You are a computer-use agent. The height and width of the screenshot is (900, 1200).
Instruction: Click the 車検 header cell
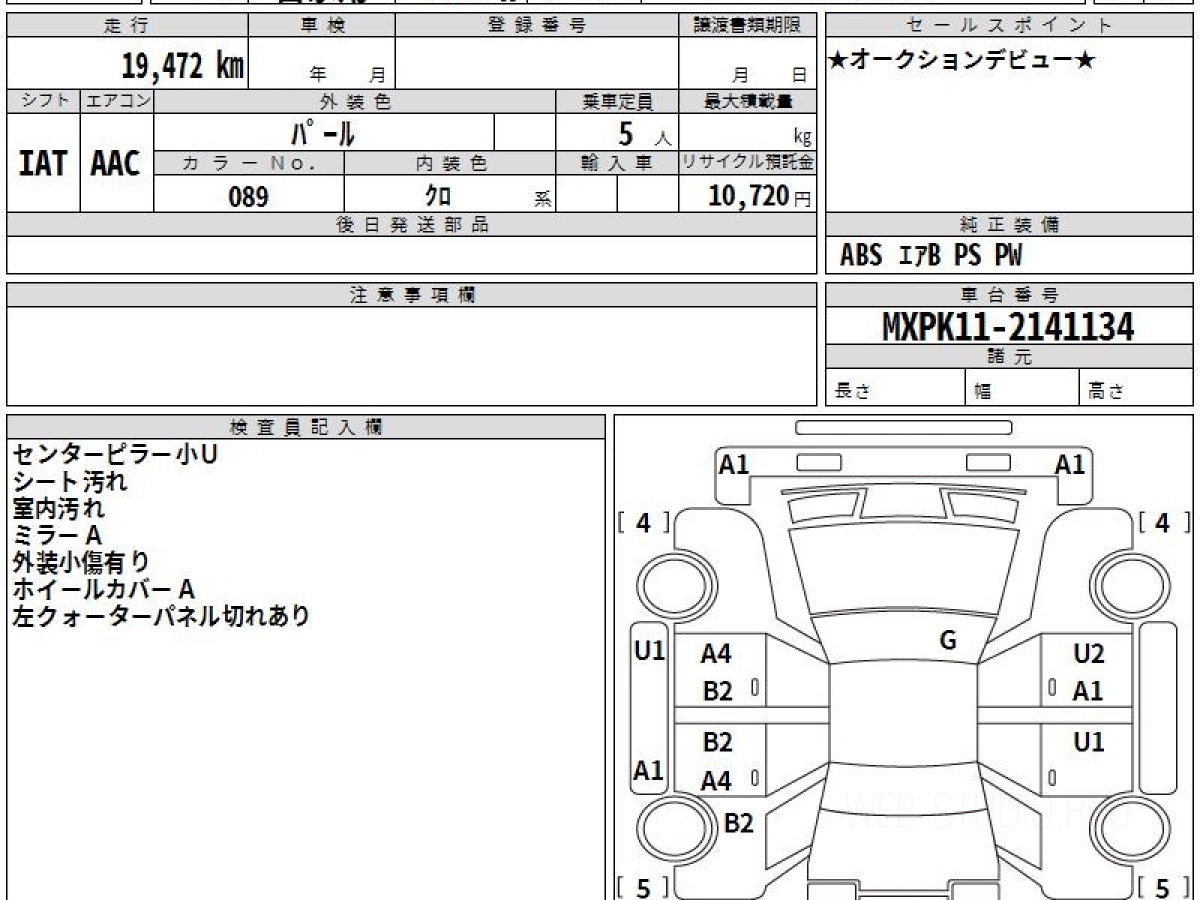pyautogui.click(x=322, y=26)
